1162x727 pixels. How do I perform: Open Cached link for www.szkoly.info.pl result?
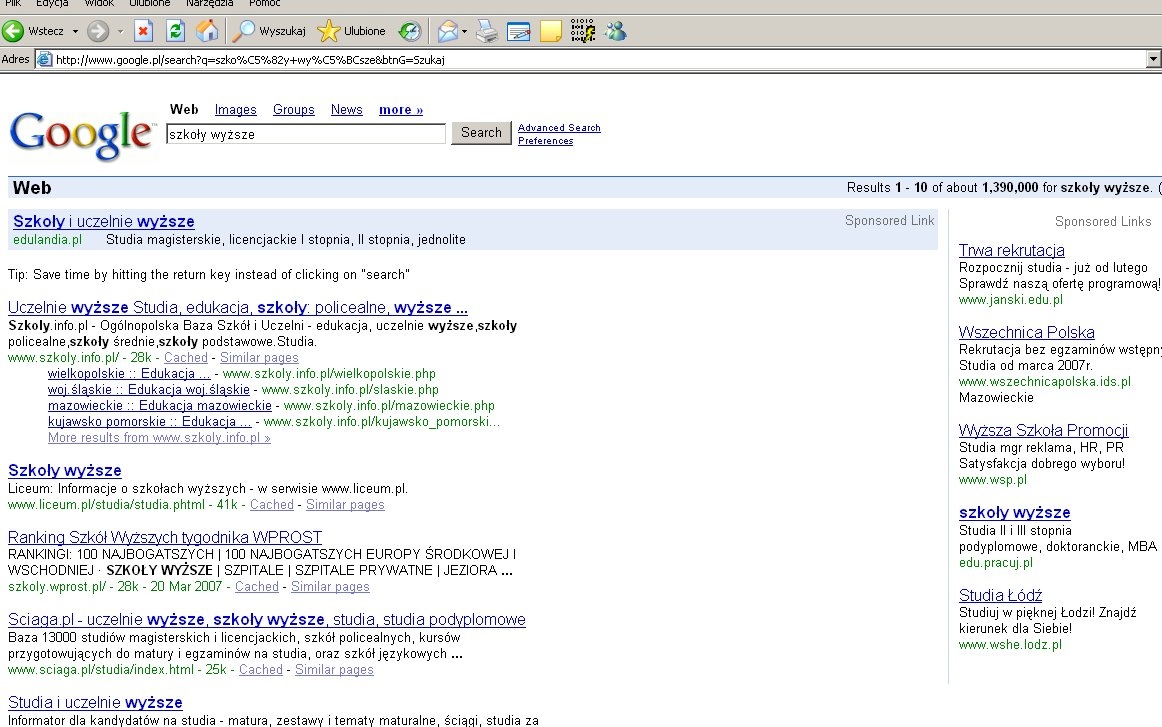[x=185, y=357]
